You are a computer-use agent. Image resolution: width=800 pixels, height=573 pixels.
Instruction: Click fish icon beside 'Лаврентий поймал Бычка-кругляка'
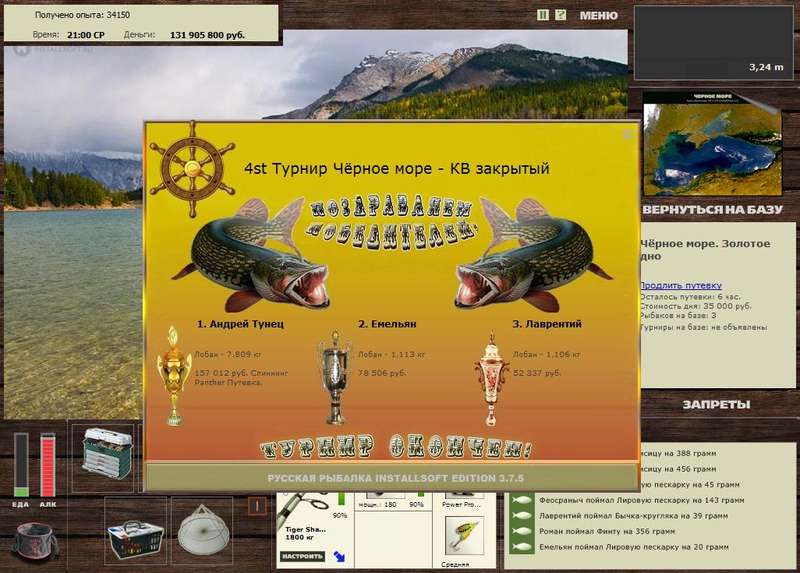click(522, 516)
